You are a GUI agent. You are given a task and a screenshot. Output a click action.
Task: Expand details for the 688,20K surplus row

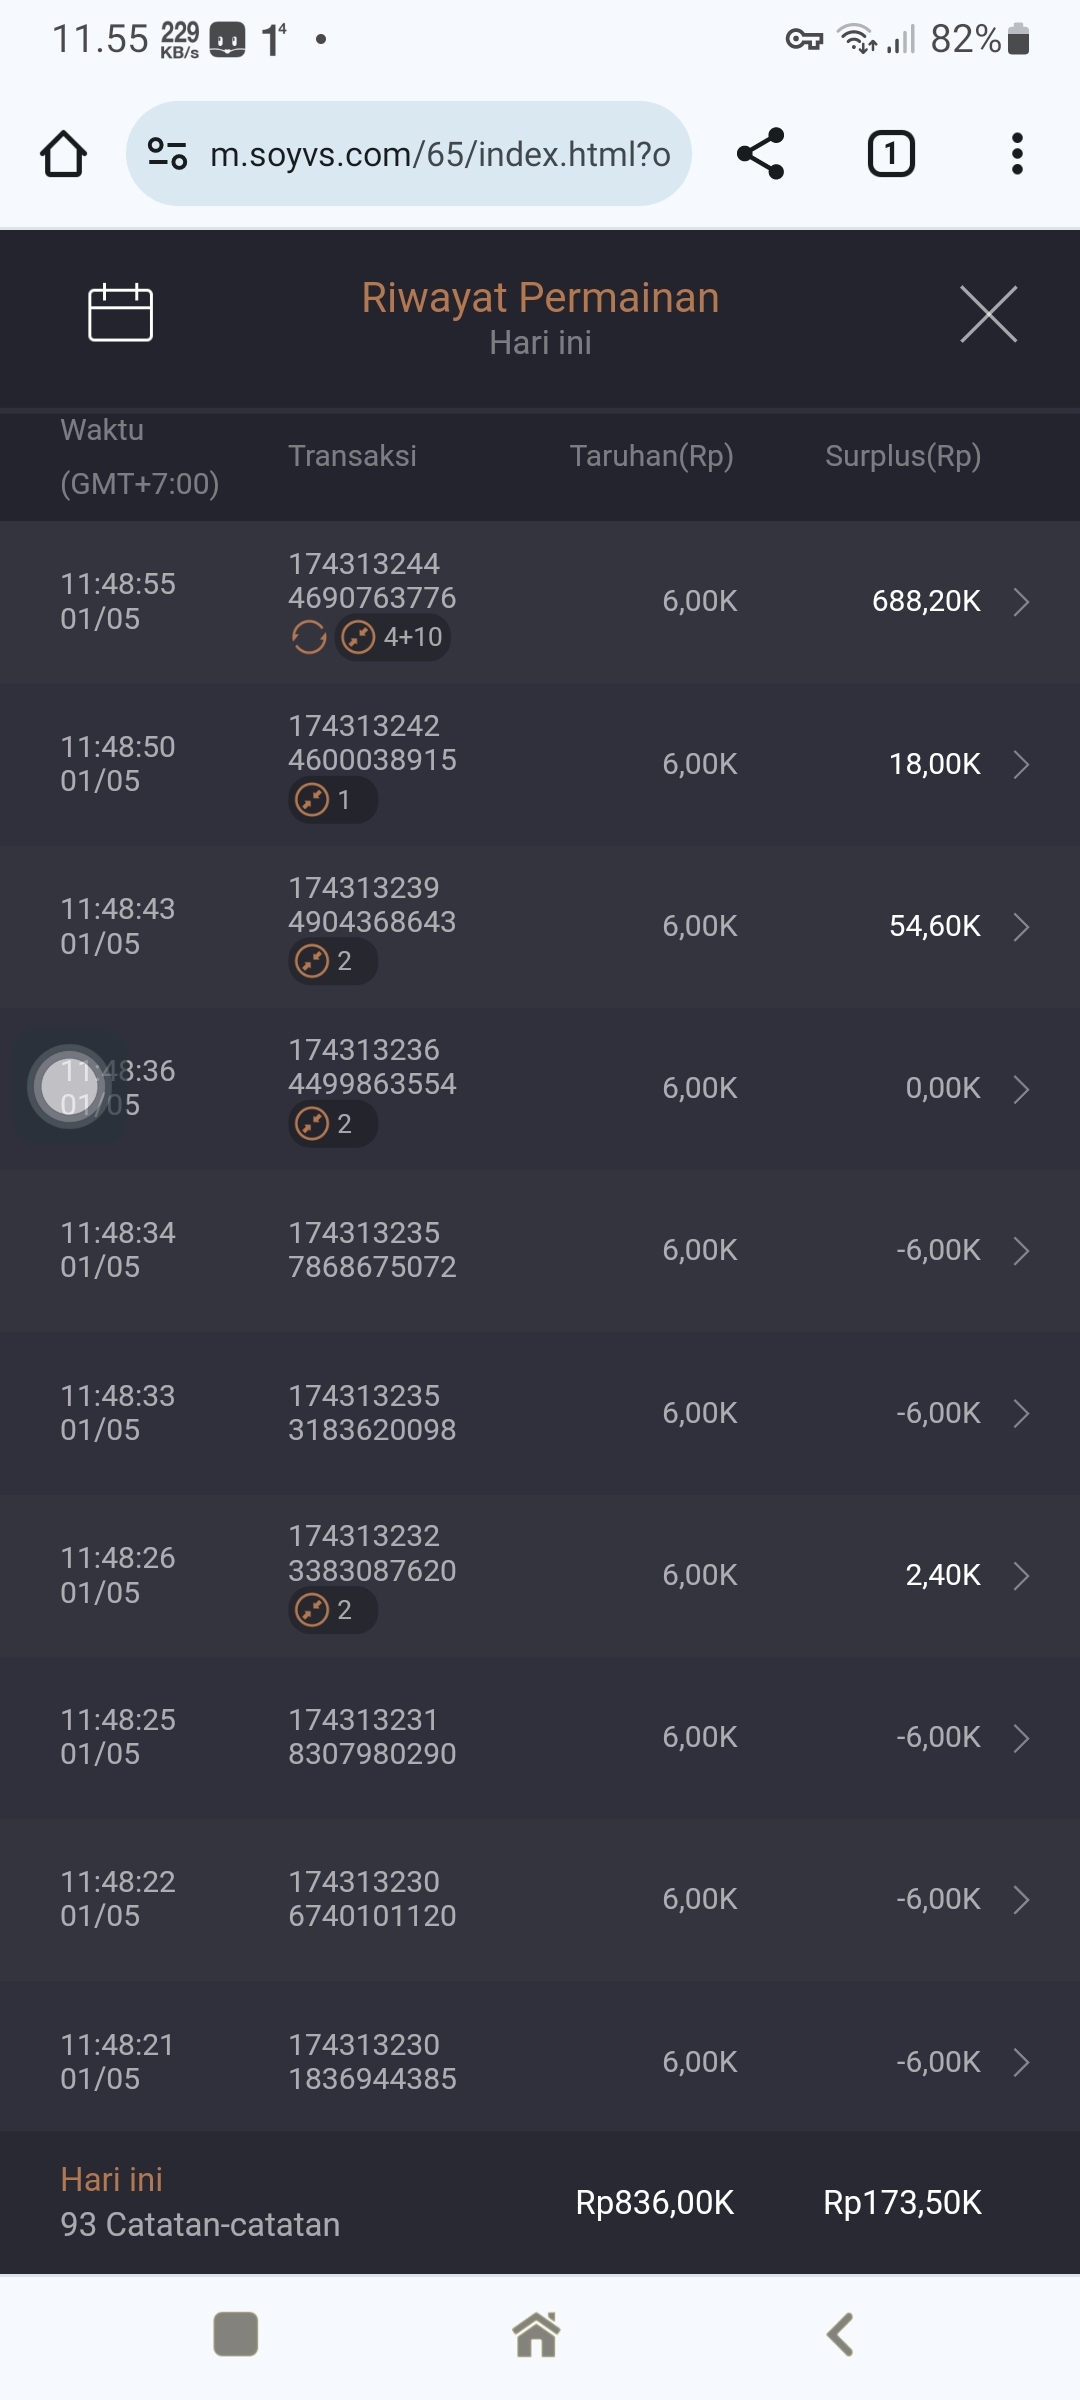[x=1021, y=602]
